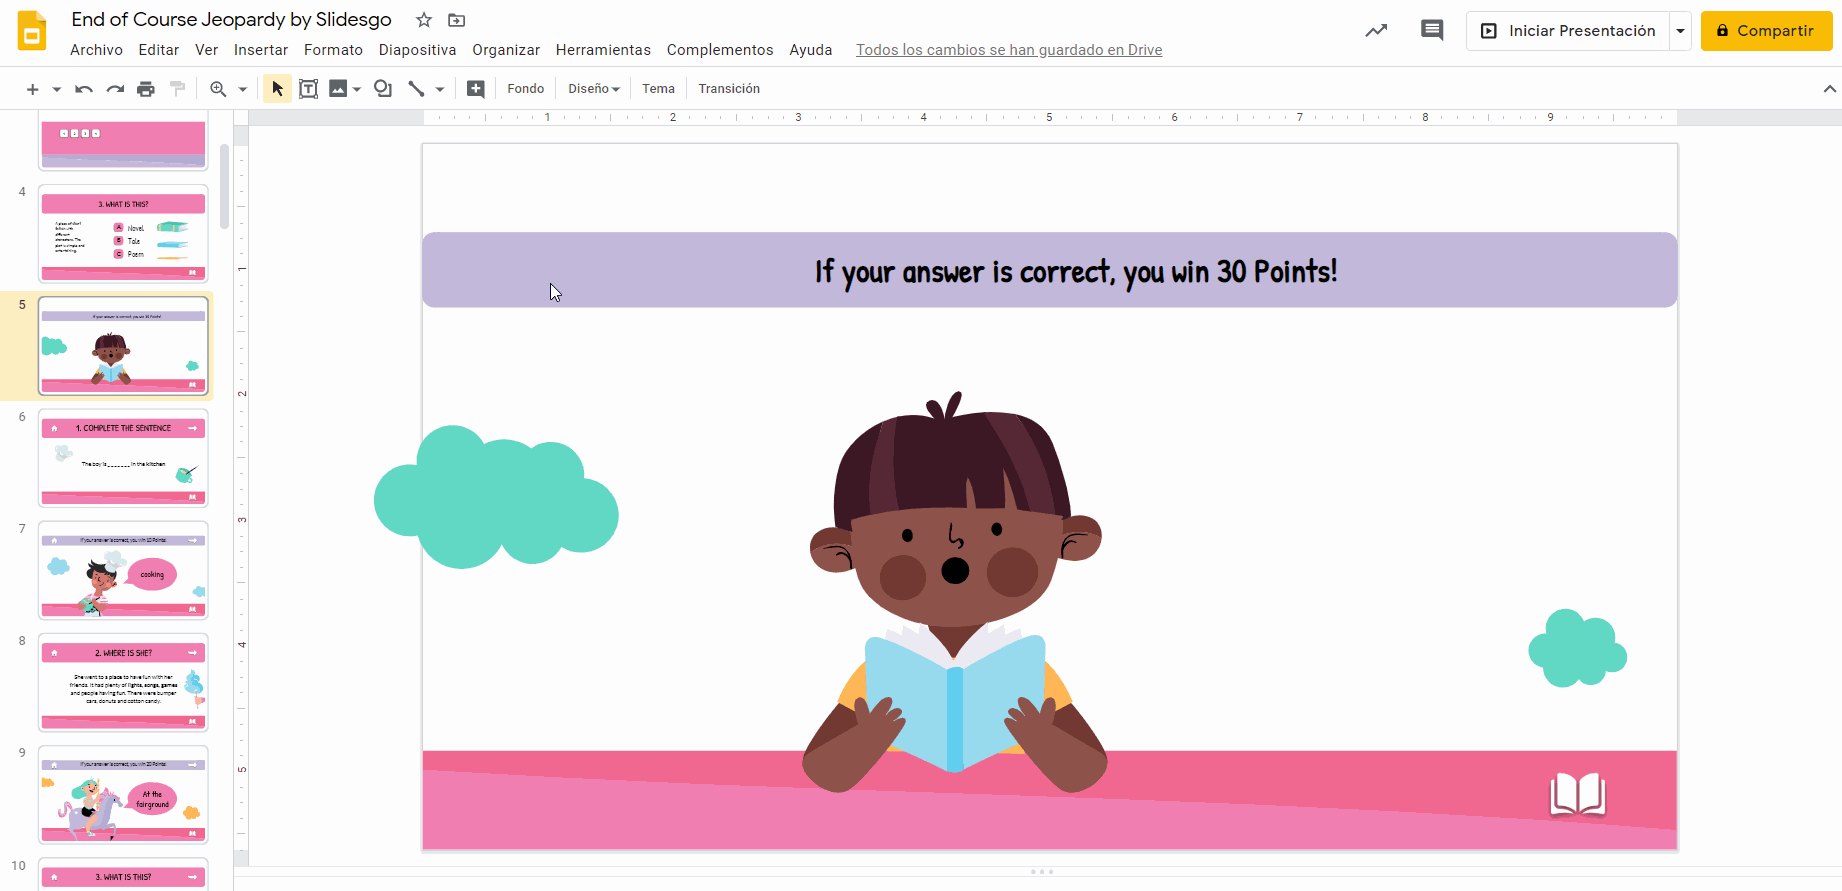Viewport: 1842px width, 891px height.
Task: Select the small teal cloud shape
Action: coord(1578,648)
